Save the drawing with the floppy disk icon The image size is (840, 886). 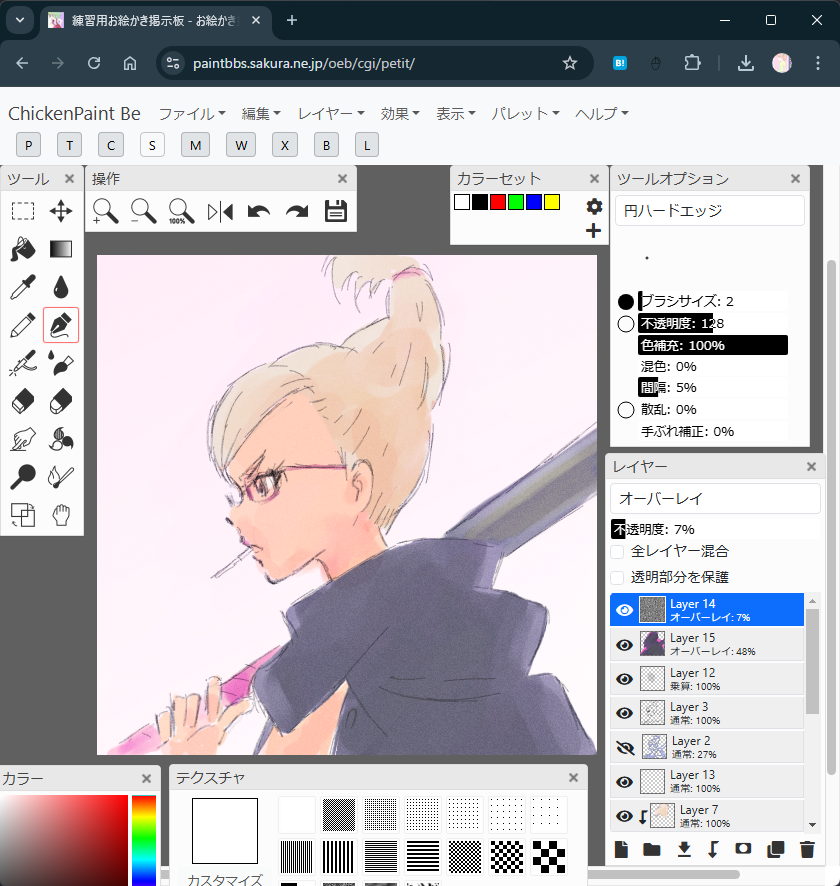[336, 211]
